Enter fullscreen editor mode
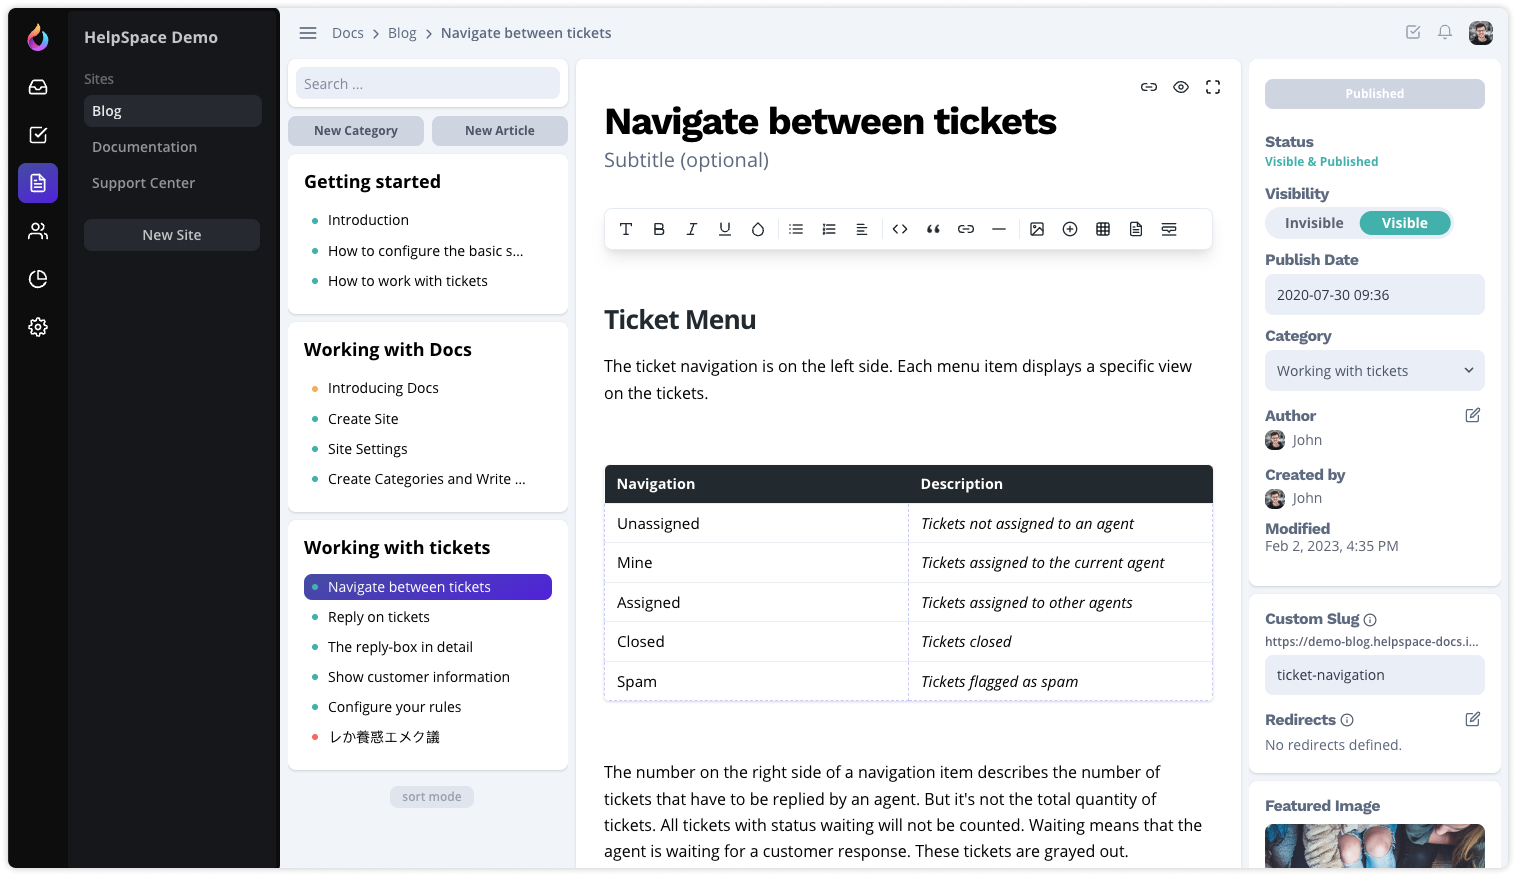 (x=1213, y=87)
